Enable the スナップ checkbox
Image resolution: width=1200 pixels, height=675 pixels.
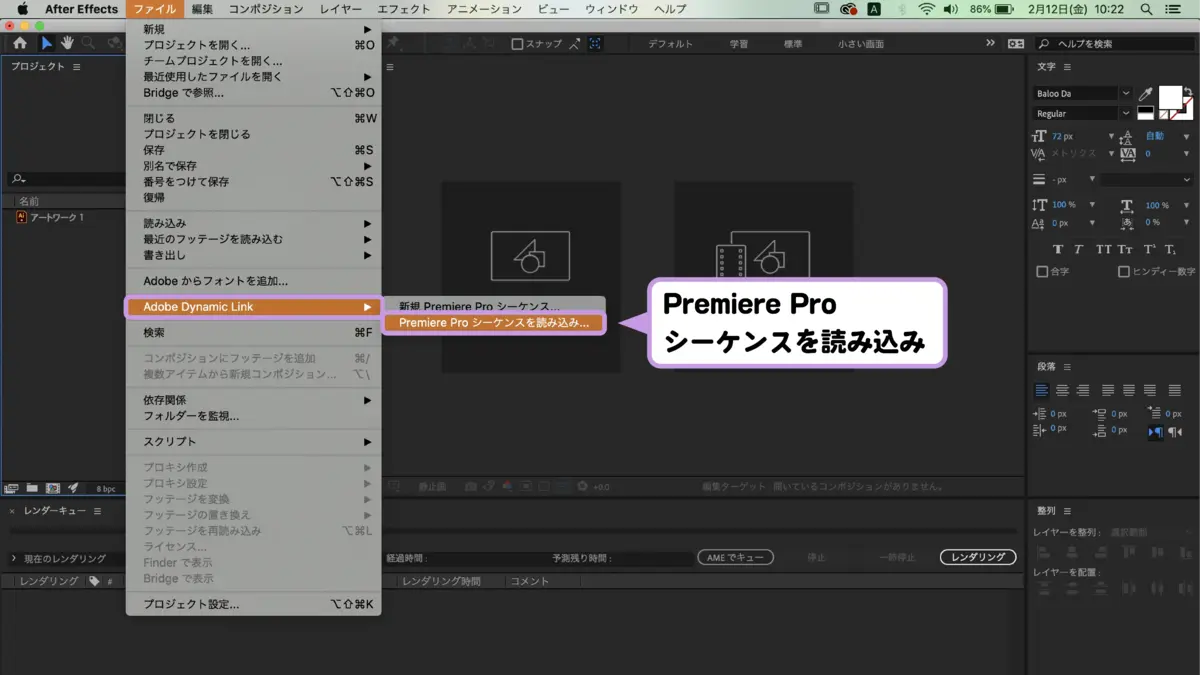tap(517, 44)
